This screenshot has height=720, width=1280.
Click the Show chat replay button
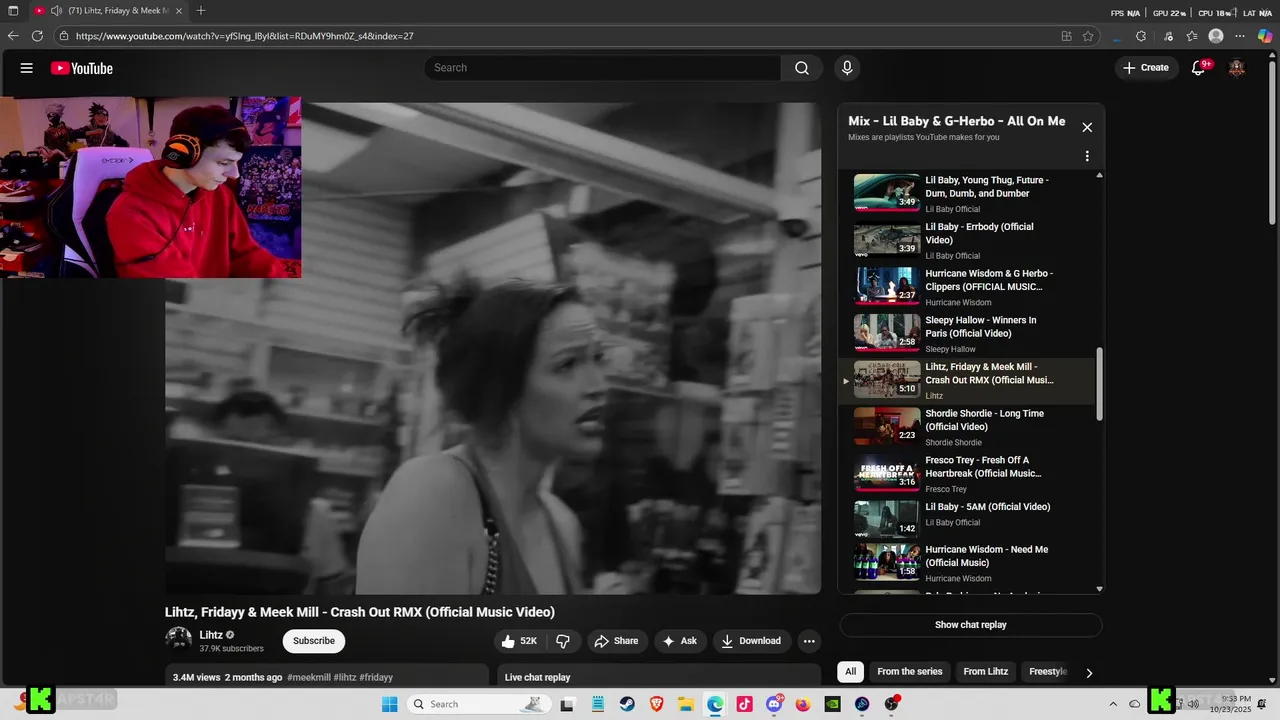pos(971,625)
